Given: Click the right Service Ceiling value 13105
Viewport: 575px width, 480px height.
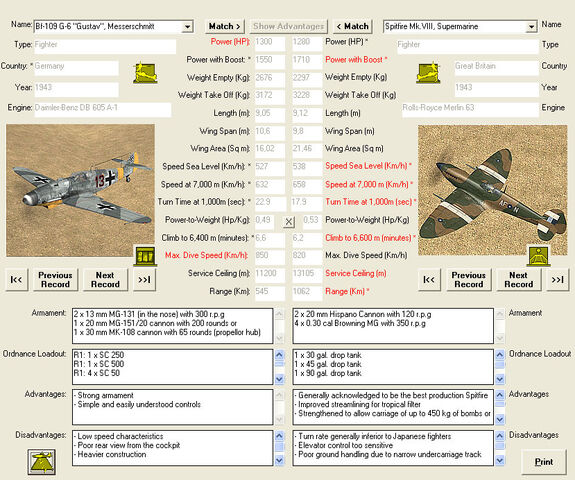Looking at the screenshot, I should pyautogui.click(x=307, y=275).
